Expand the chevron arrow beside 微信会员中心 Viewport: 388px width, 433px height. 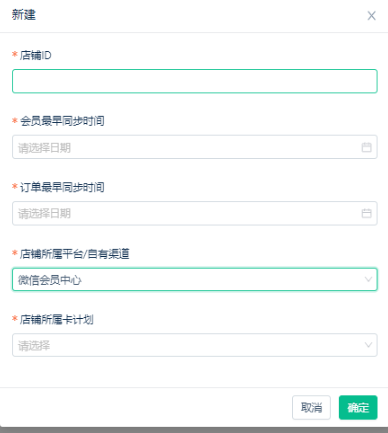[x=368, y=279]
